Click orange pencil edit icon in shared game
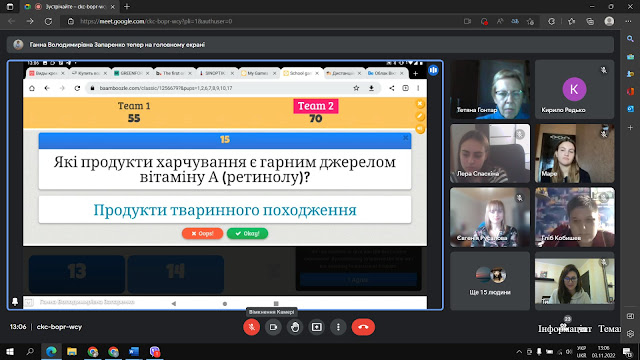640x360 pixels. 420,116
